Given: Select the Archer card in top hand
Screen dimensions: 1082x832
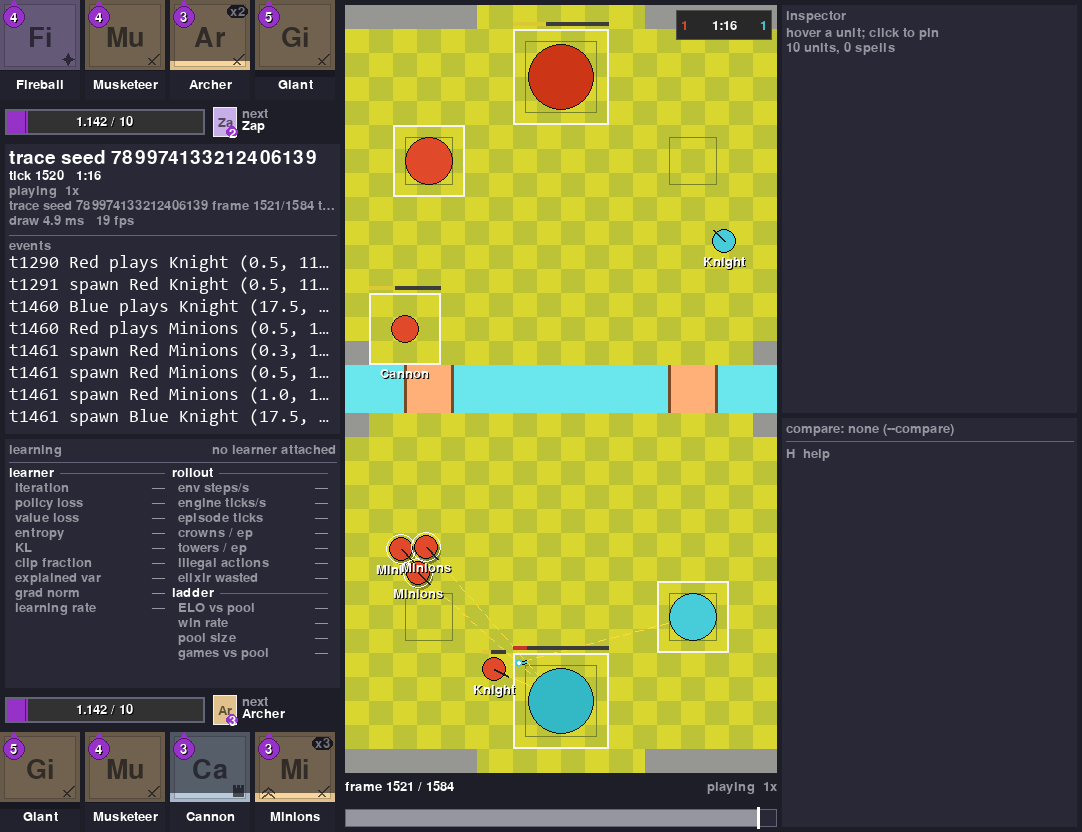Looking at the screenshot, I should point(210,36).
